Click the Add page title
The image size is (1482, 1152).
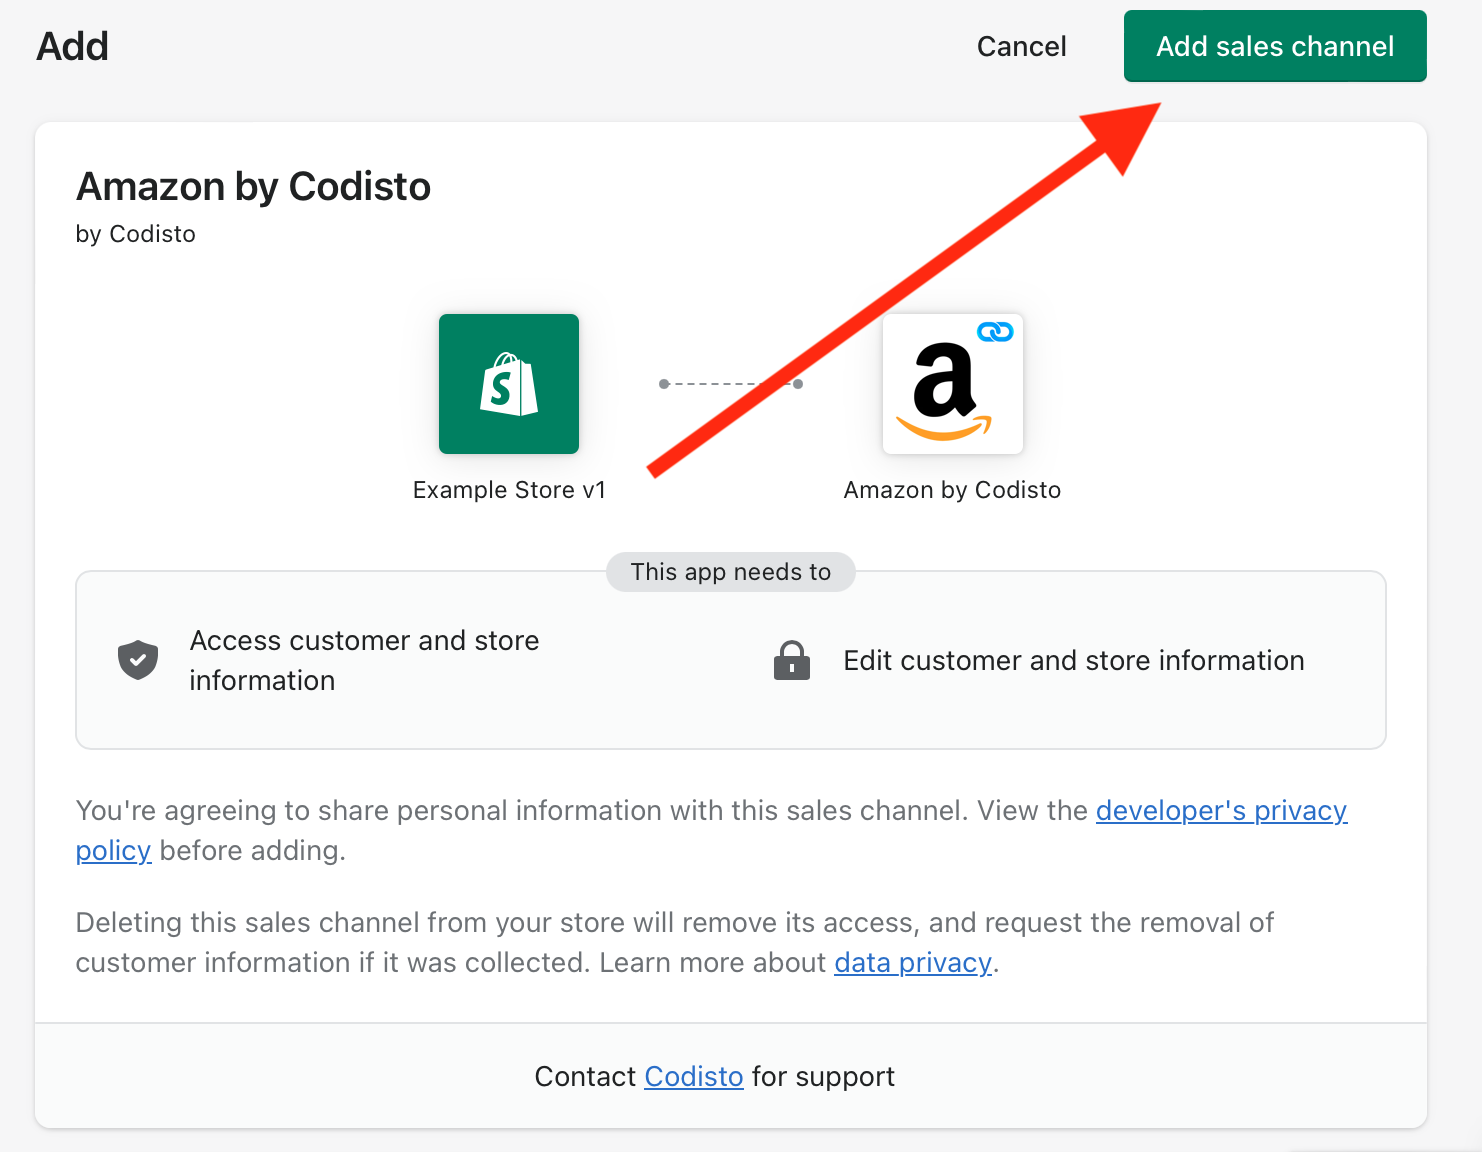tap(72, 46)
